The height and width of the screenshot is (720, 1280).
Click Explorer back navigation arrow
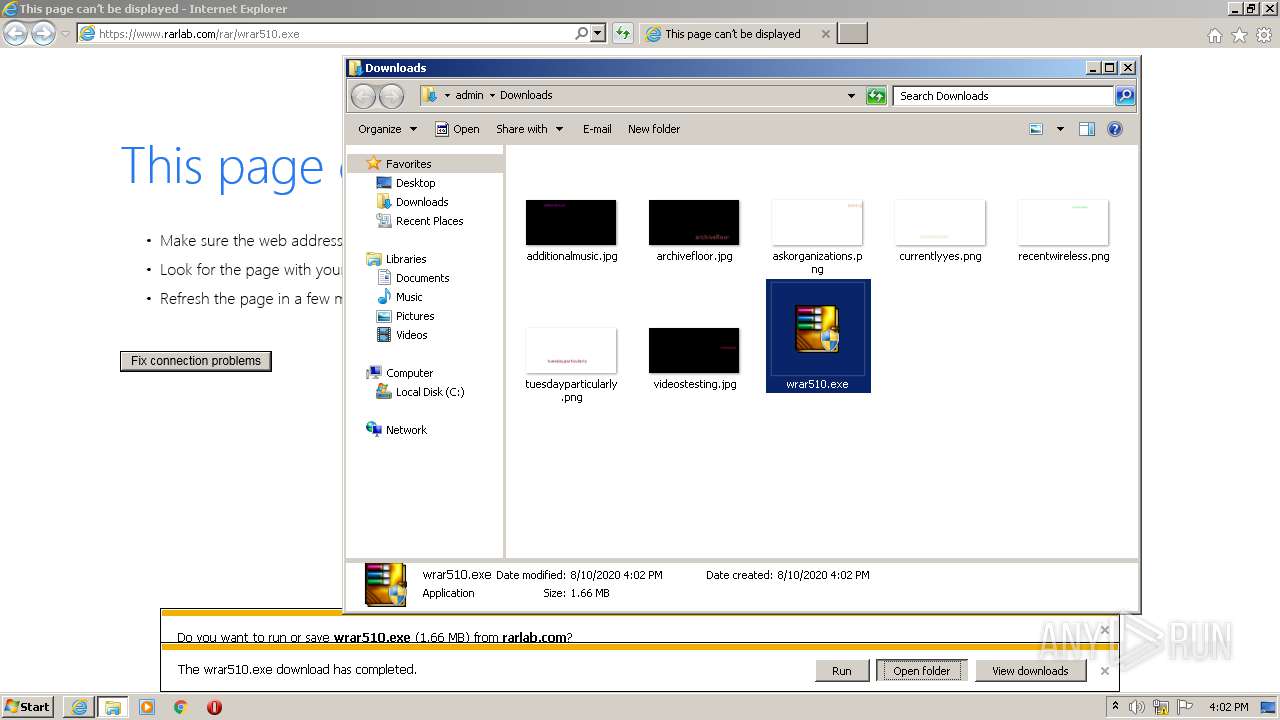pyautogui.click(x=363, y=96)
